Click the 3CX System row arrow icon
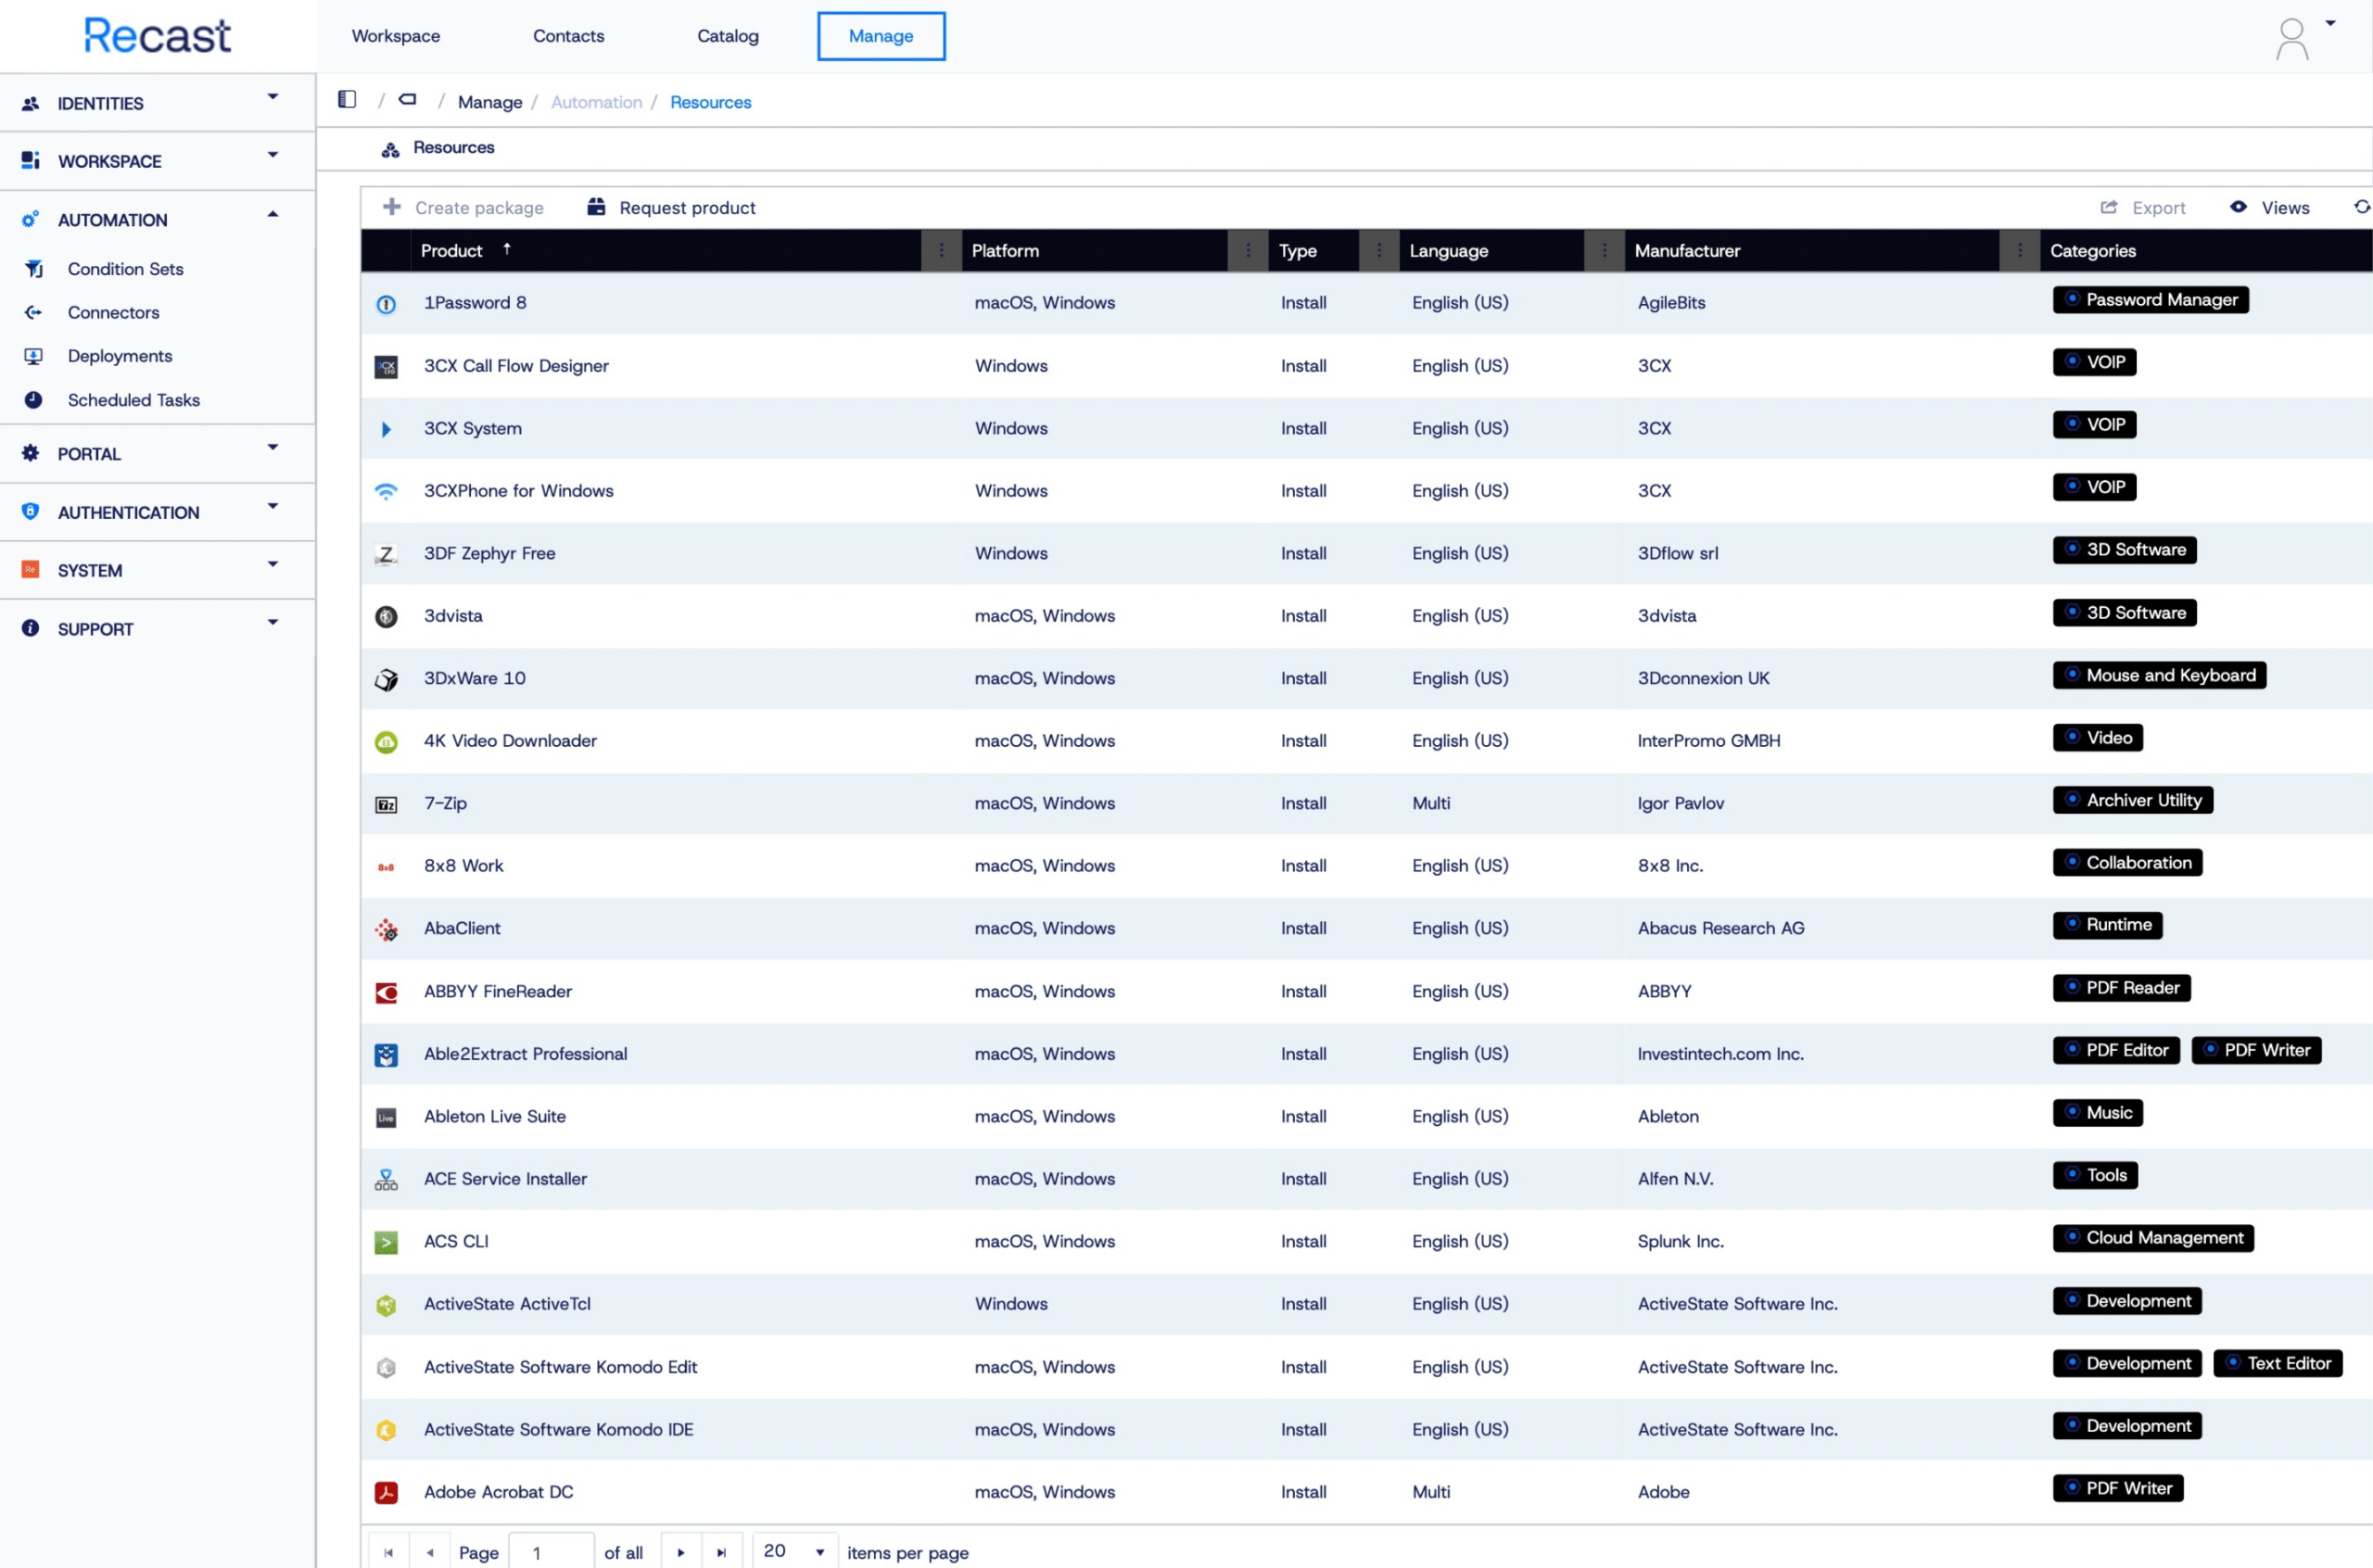This screenshot has width=2373, height=1568. pyautogui.click(x=386, y=430)
